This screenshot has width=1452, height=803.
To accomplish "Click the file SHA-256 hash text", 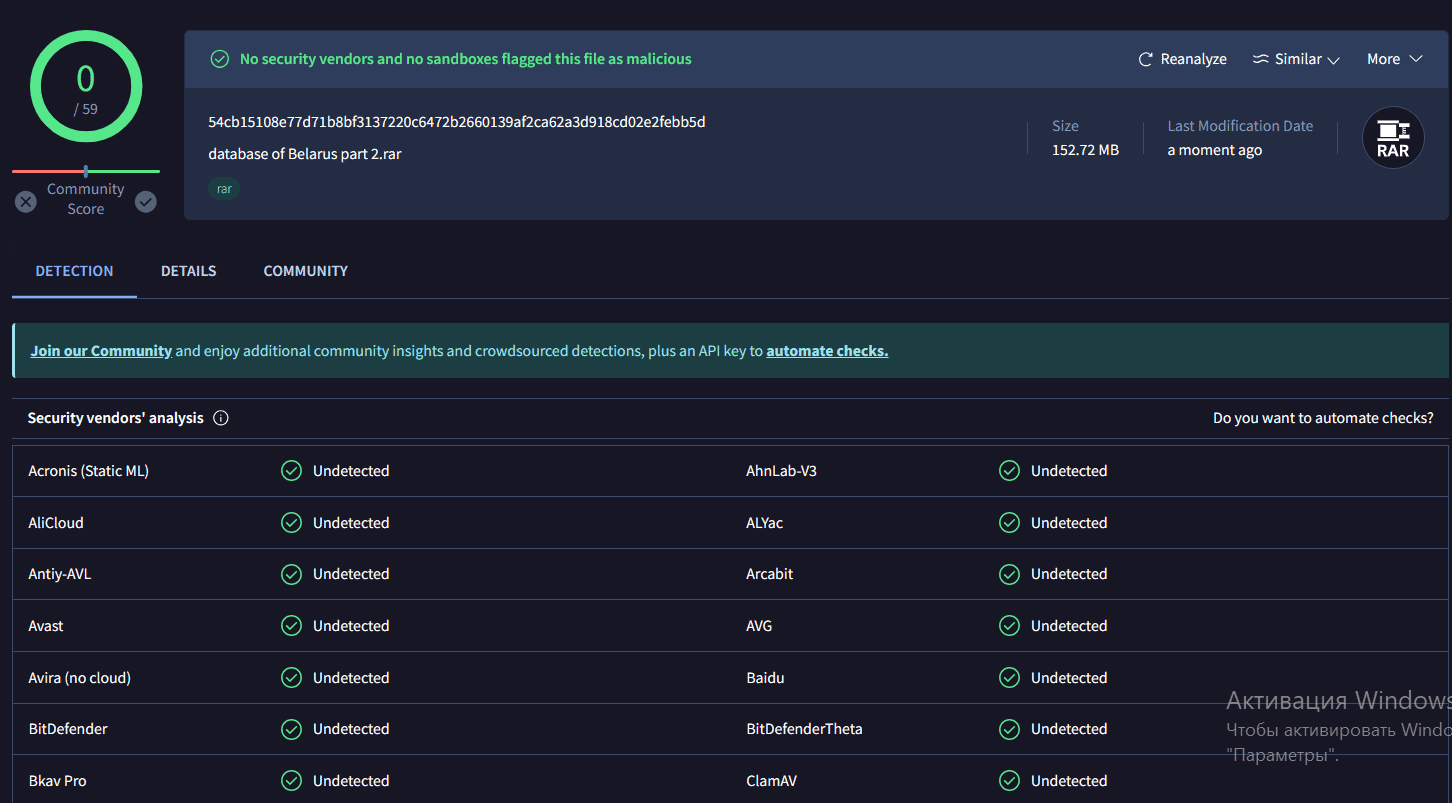I will click(456, 122).
